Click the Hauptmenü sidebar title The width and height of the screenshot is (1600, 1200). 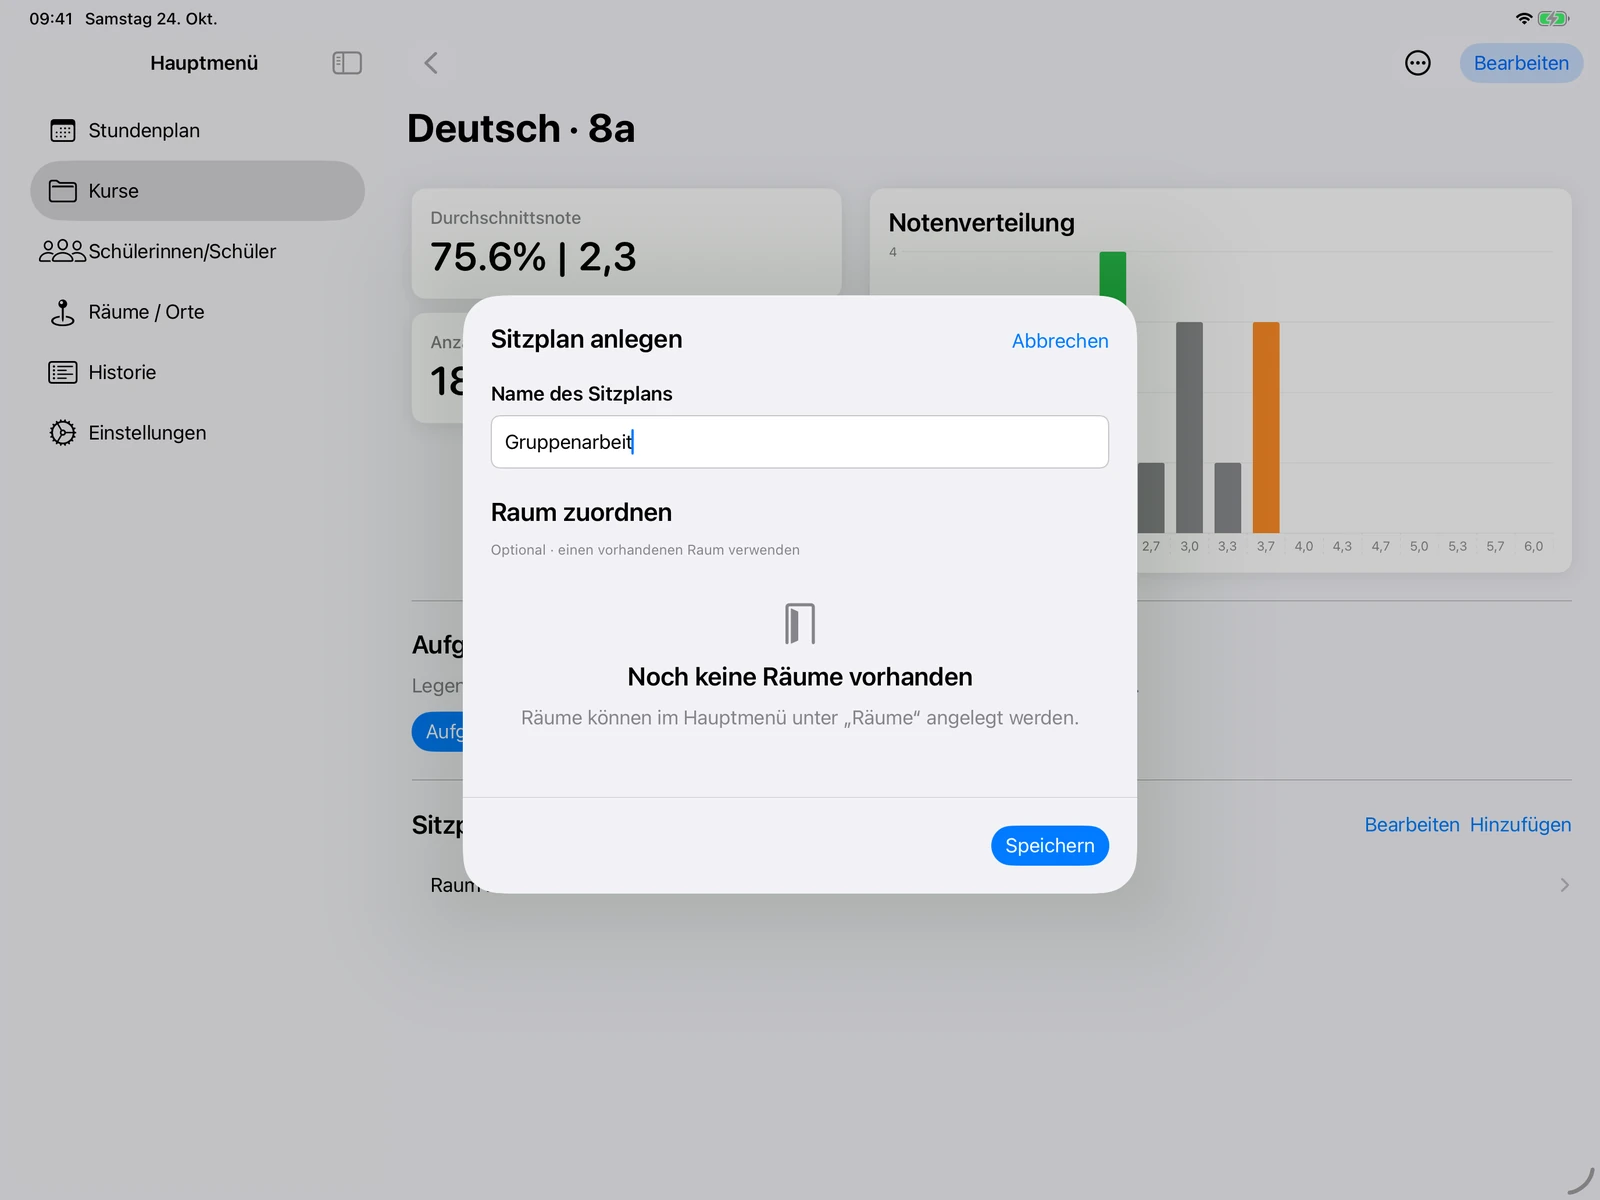click(x=204, y=63)
